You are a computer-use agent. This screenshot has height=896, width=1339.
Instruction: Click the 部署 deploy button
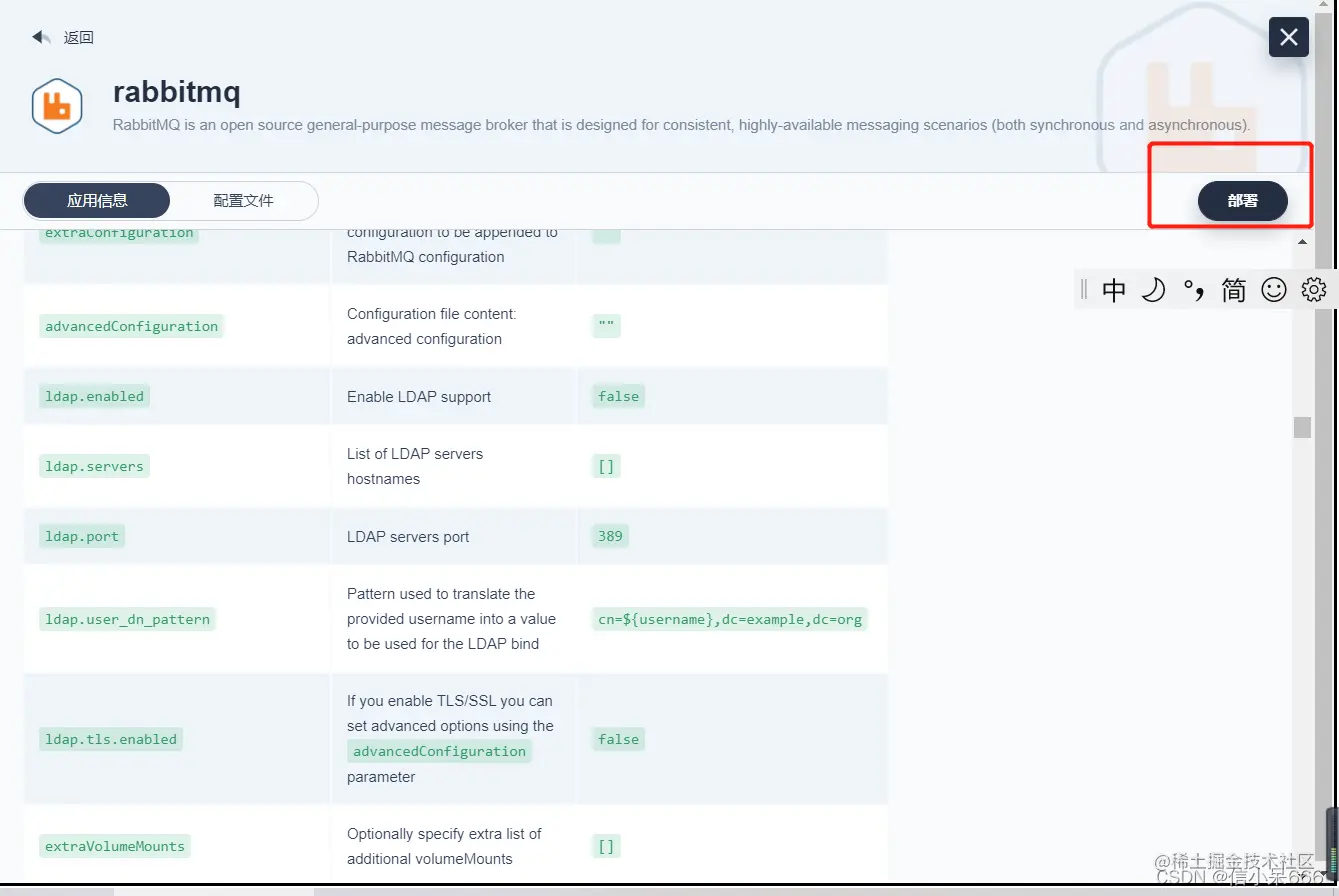(x=1243, y=201)
